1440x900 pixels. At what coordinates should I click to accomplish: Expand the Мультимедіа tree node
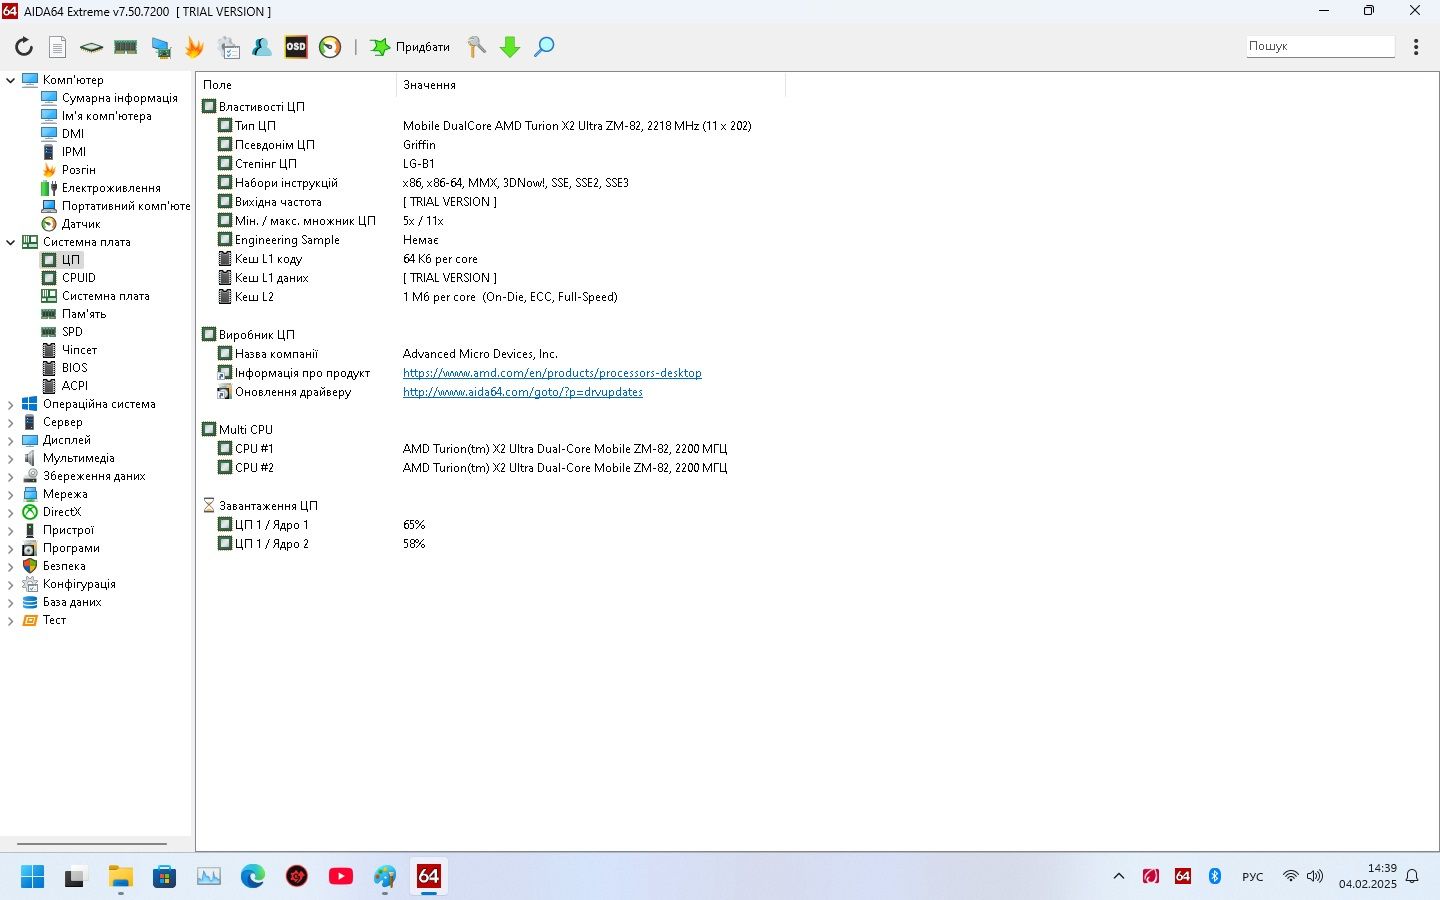(x=11, y=458)
